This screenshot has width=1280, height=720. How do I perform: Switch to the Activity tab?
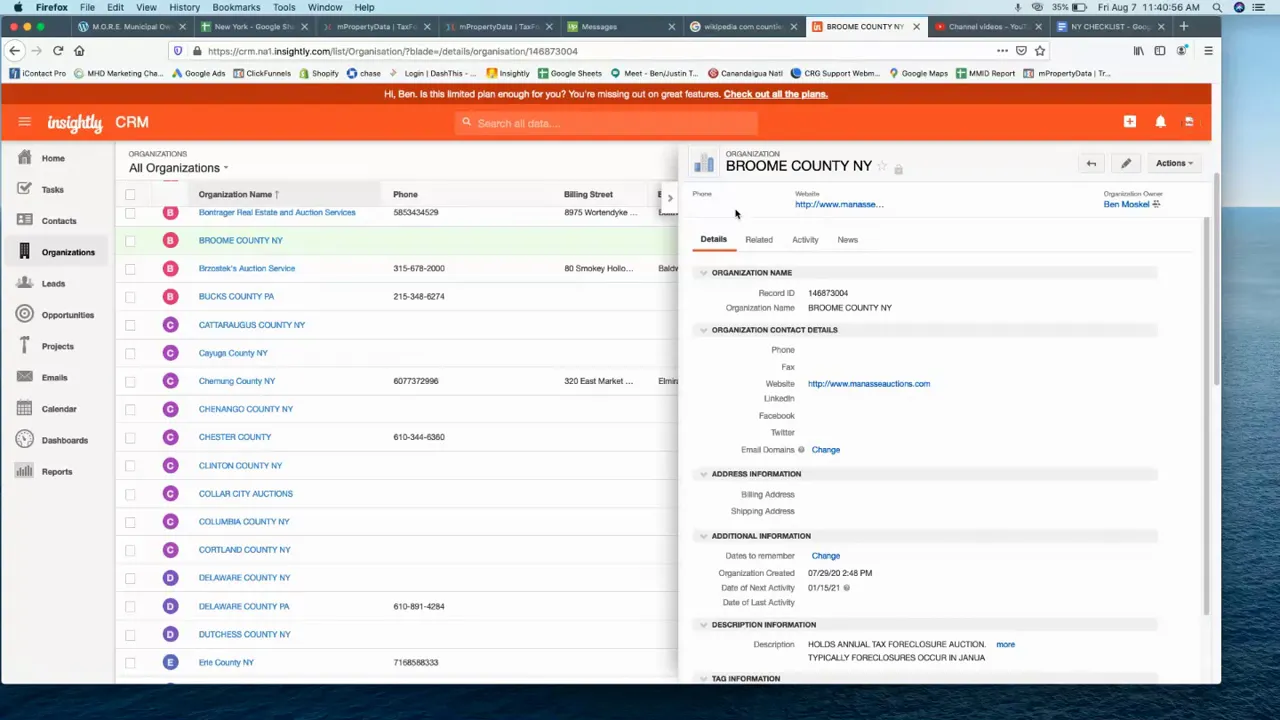click(x=805, y=240)
